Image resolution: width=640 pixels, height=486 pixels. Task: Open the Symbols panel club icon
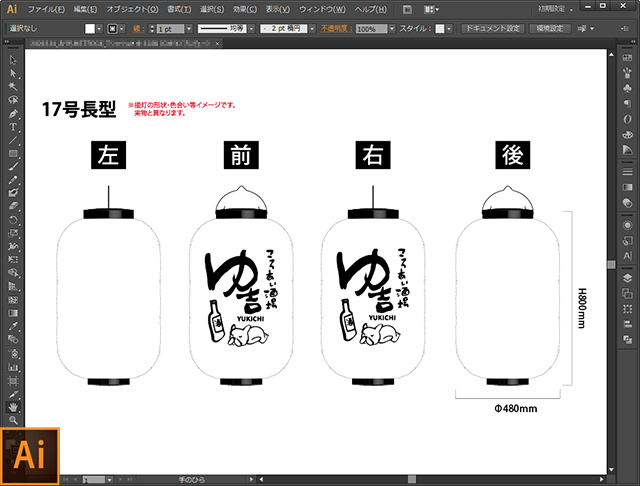click(x=627, y=88)
